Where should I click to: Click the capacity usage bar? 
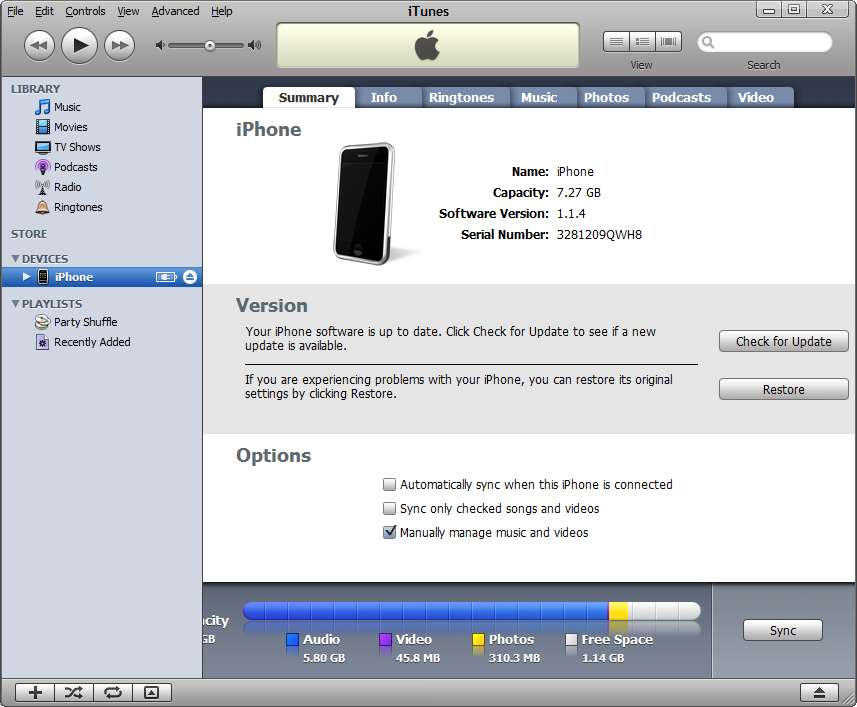click(x=472, y=611)
